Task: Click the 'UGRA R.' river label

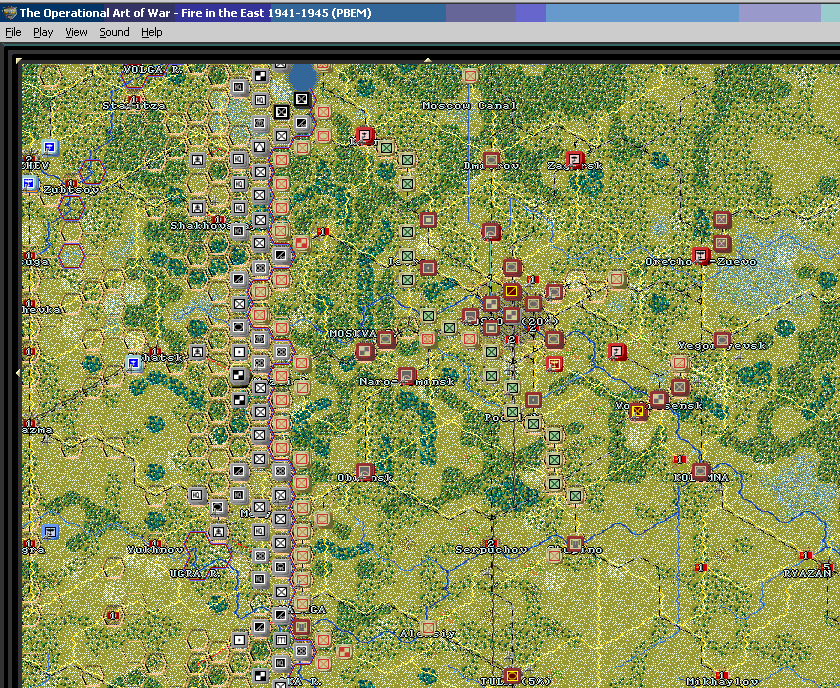Action: click(195, 574)
